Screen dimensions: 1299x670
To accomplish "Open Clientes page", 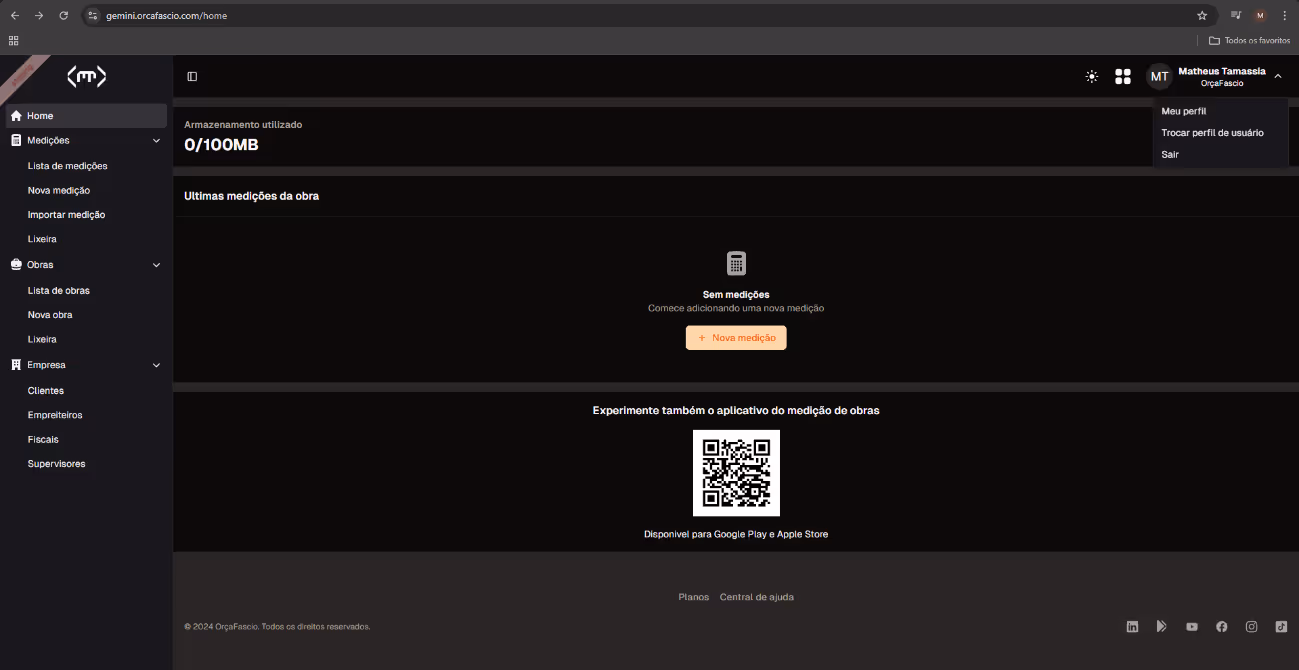I will (x=46, y=391).
